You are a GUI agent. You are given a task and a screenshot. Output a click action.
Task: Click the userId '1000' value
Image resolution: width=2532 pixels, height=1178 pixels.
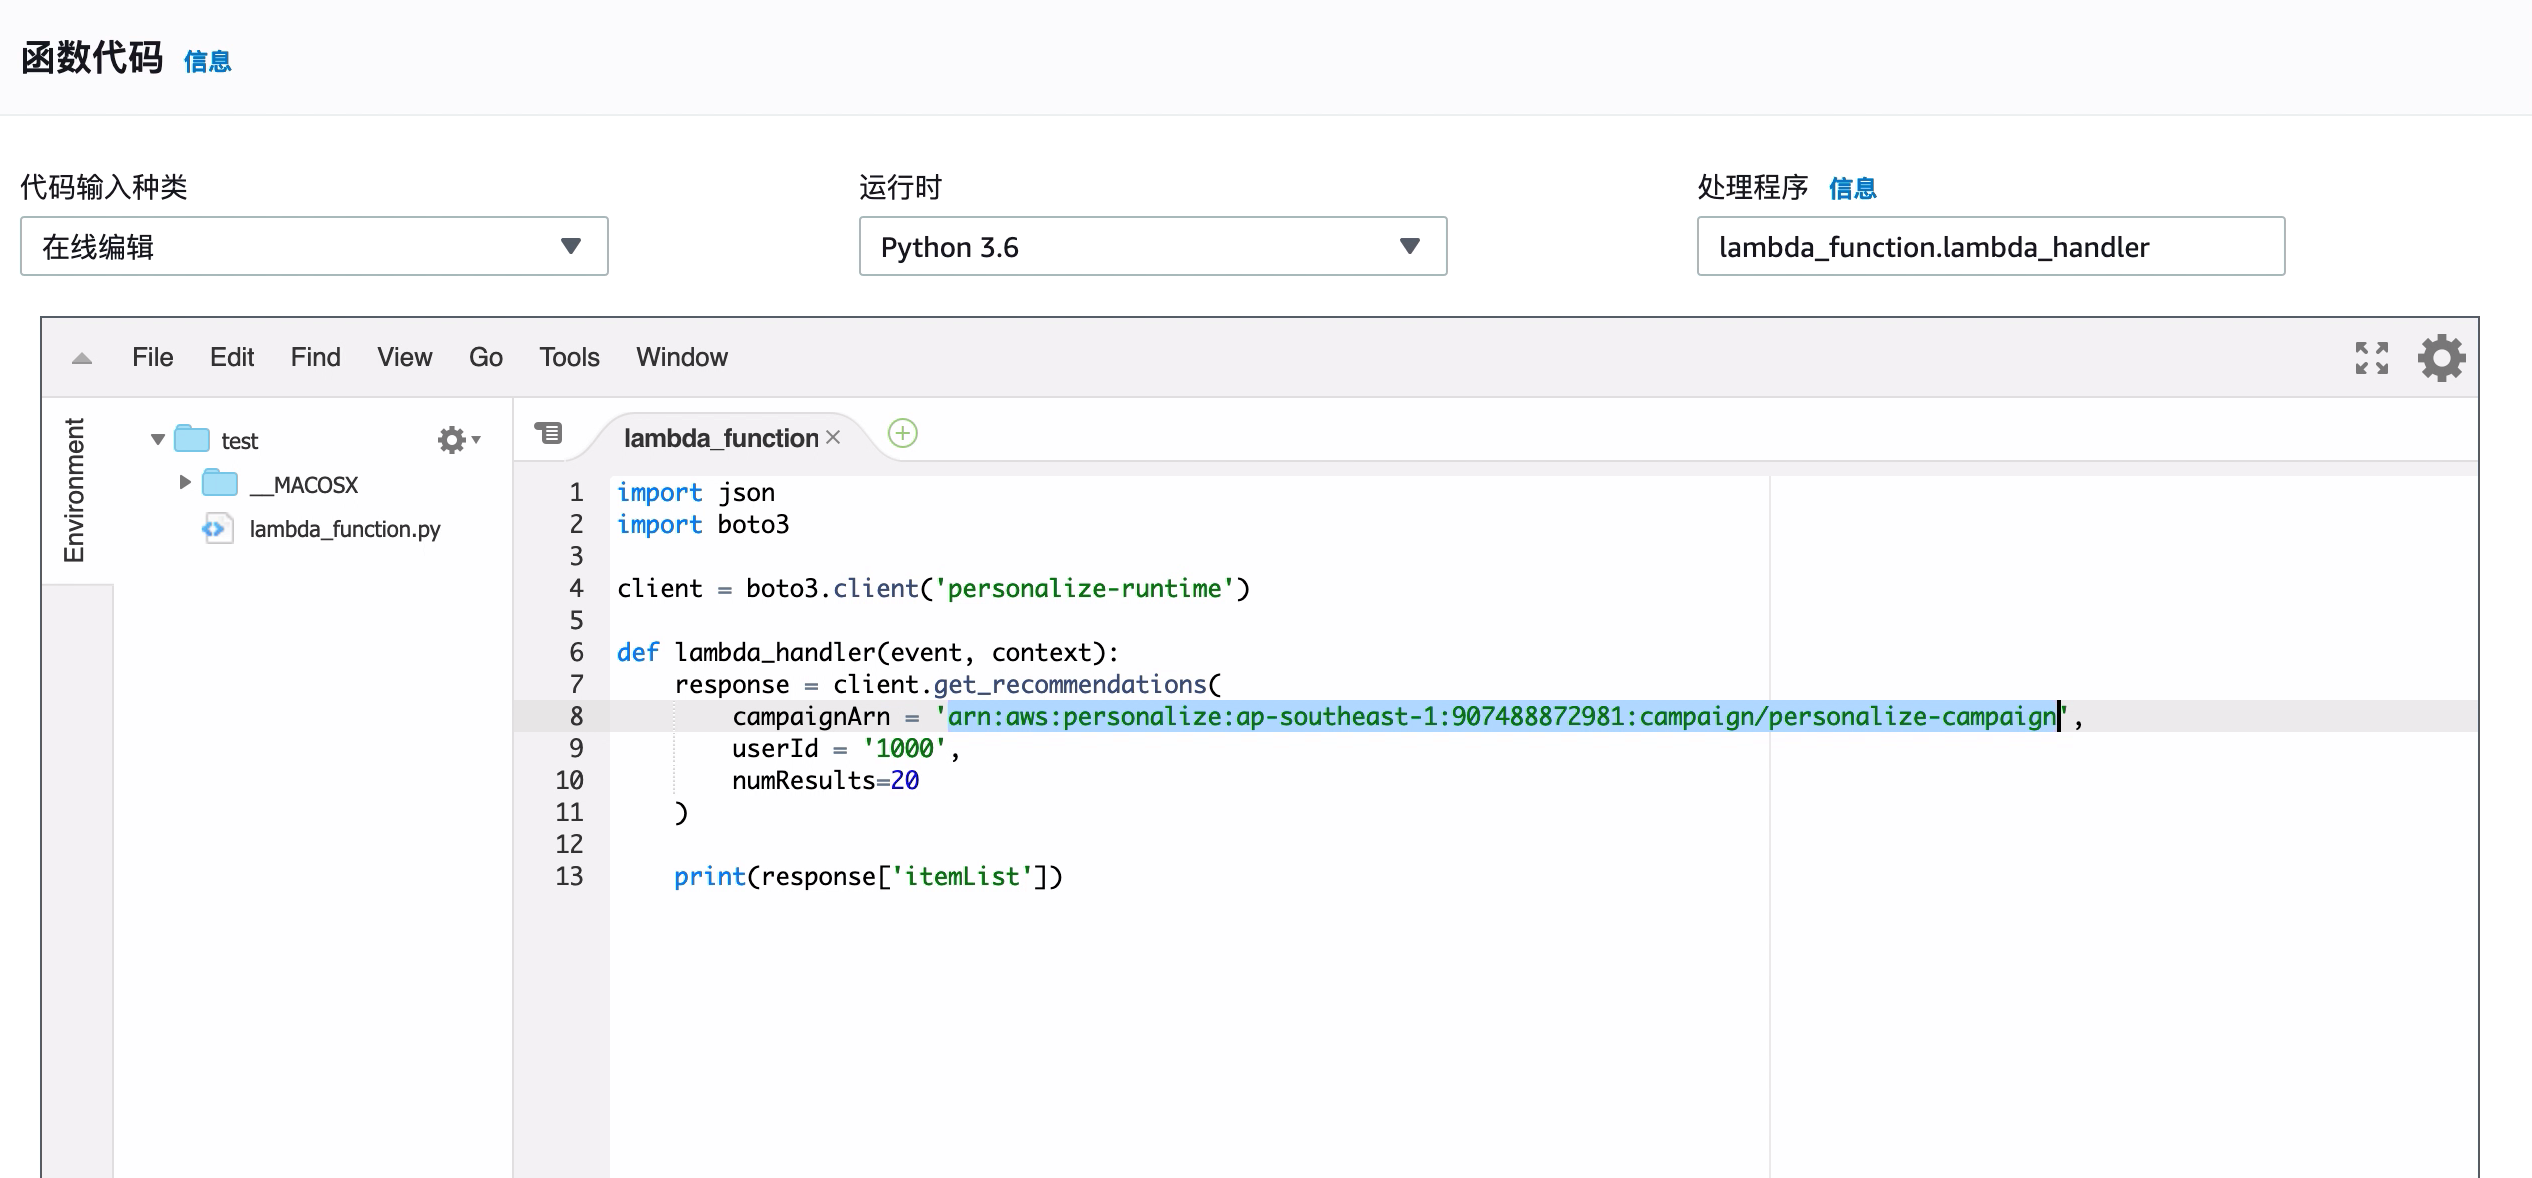click(905, 748)
